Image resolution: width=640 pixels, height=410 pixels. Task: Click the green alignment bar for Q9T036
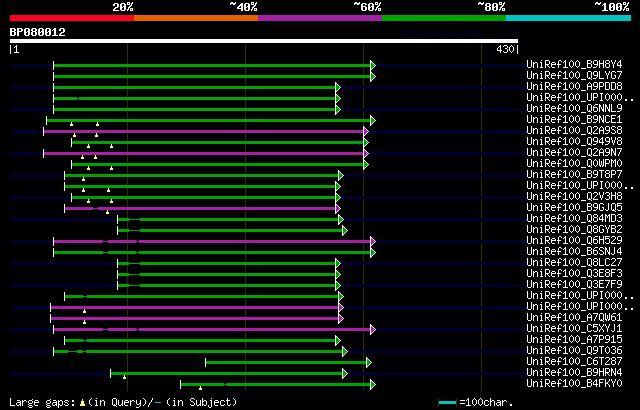click(x=198, y=352)
